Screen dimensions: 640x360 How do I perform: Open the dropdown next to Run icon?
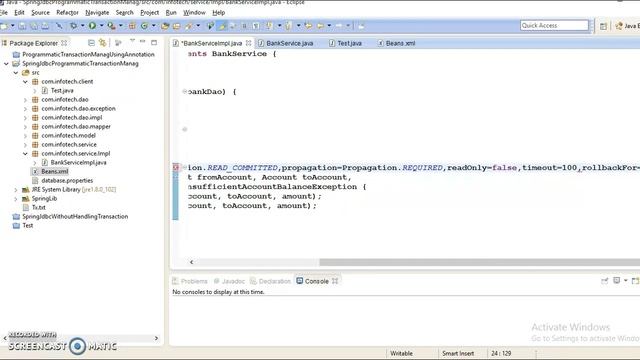tap(101, 26)
